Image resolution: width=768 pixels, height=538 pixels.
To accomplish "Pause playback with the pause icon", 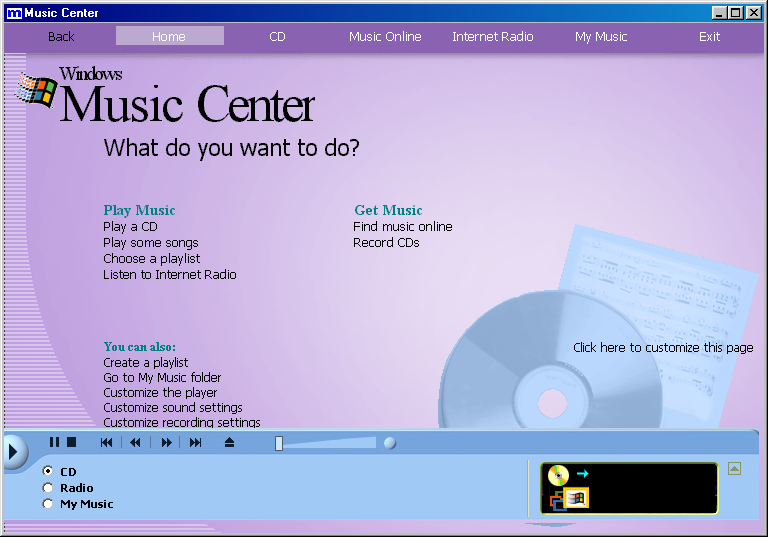I will pyautogui.click(x=54, y=442).
